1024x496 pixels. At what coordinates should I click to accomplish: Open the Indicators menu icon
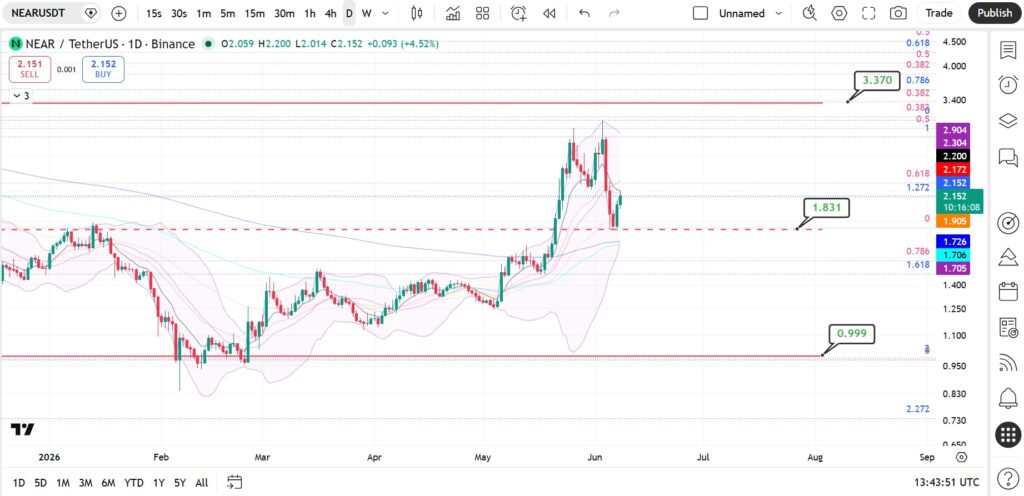click(x=452, y=13)
